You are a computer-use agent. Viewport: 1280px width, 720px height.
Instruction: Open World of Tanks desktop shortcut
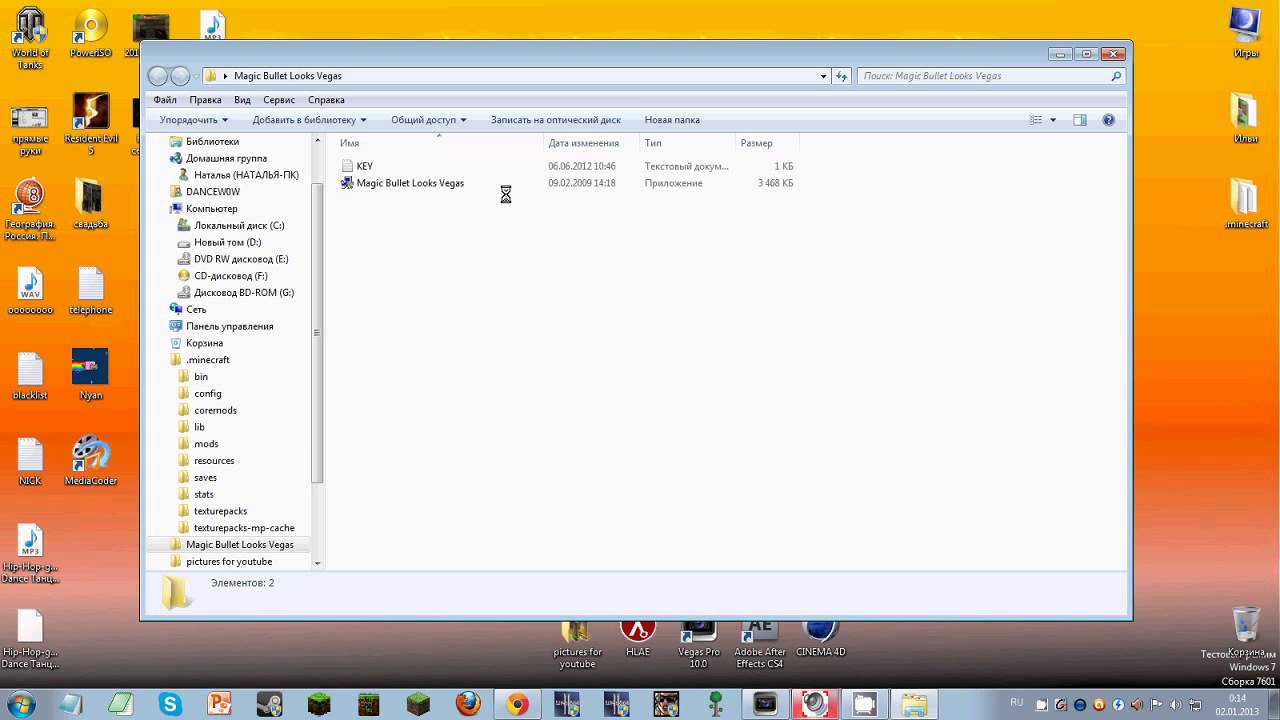click(x=30, y=38)
